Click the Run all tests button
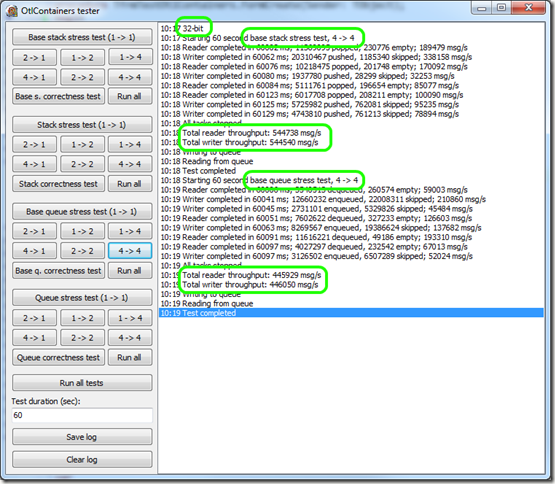Viewport: 555px width, 484px height. coord(82,383)
